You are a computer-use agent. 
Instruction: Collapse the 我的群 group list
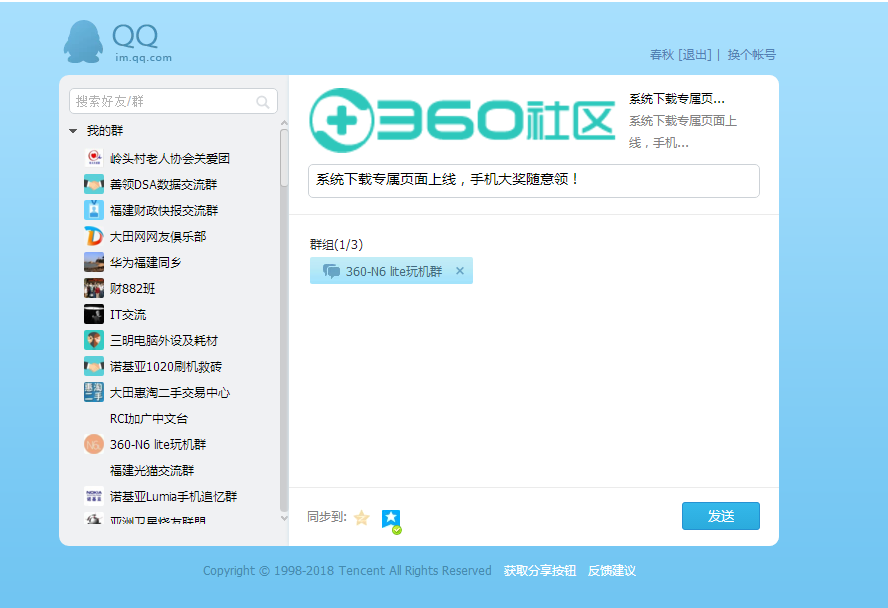tap(73, 131)
